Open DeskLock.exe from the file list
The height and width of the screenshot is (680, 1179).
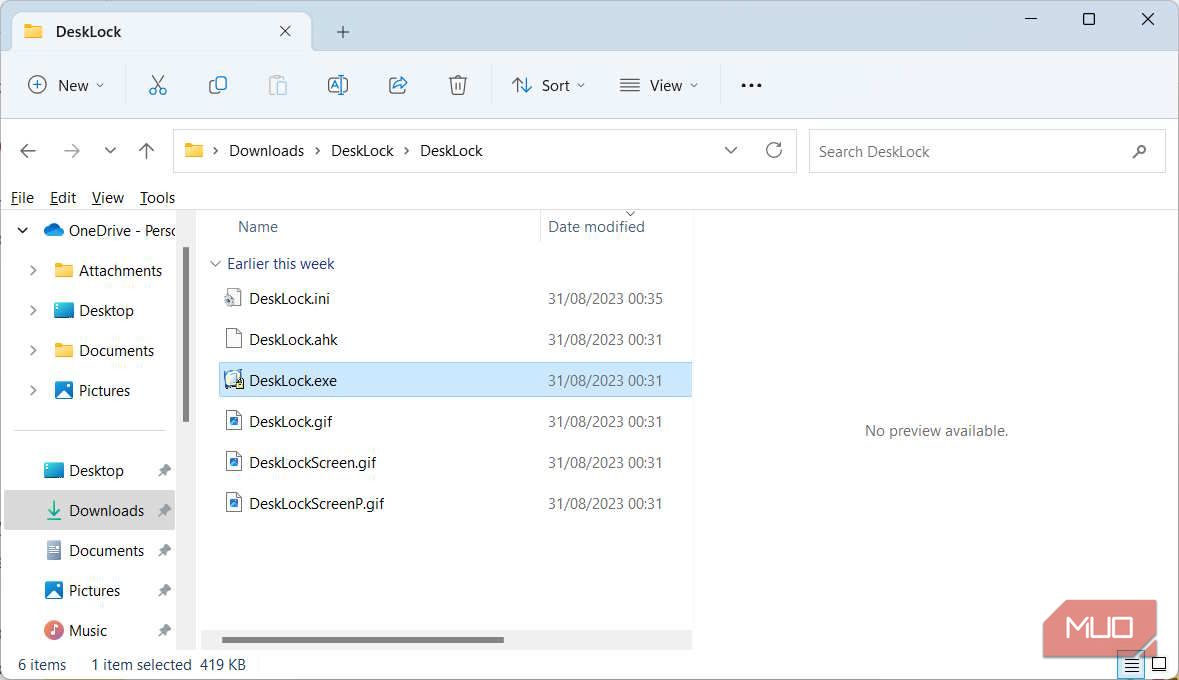[x=293, y=380]
